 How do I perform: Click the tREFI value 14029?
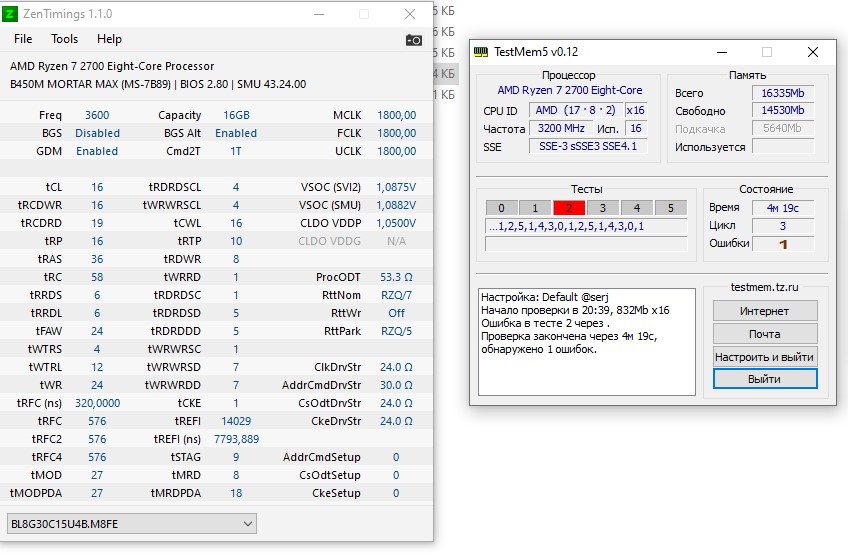236,421
